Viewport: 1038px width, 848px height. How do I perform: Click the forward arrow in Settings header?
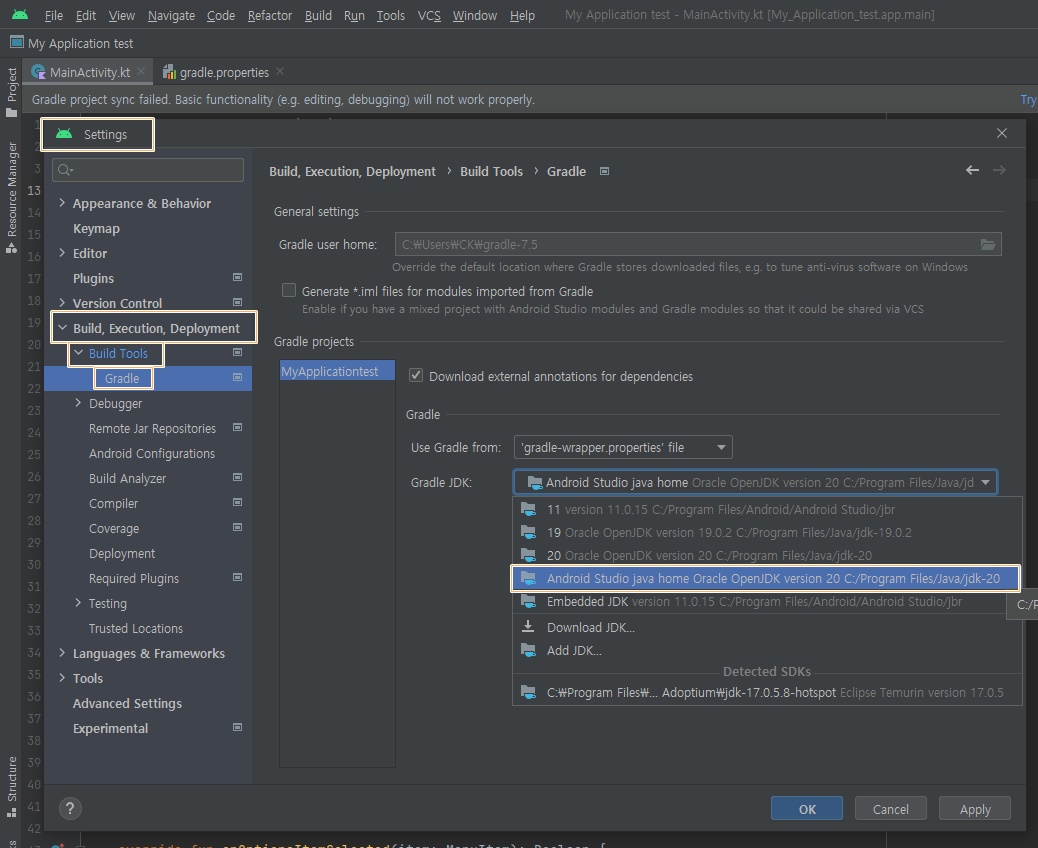pos(999,170)
